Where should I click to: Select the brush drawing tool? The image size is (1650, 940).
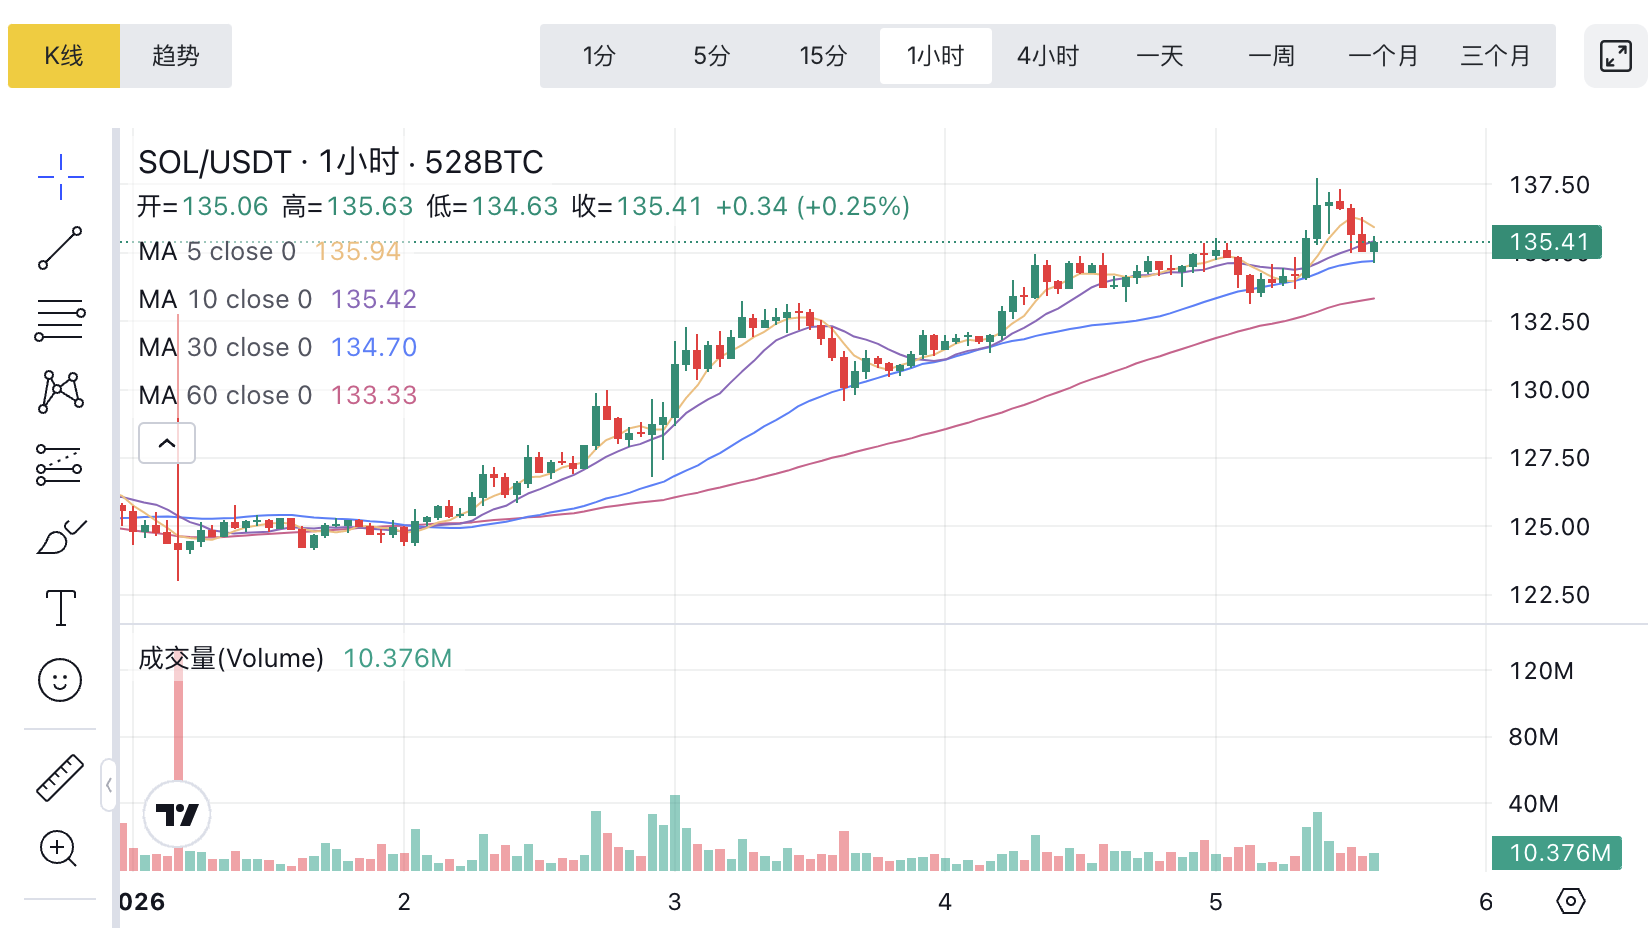click(60, 537)
